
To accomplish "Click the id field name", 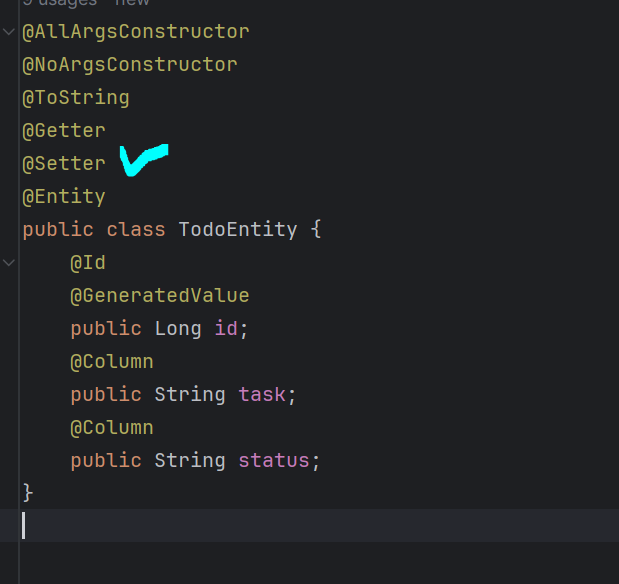I will click(226, 329).
